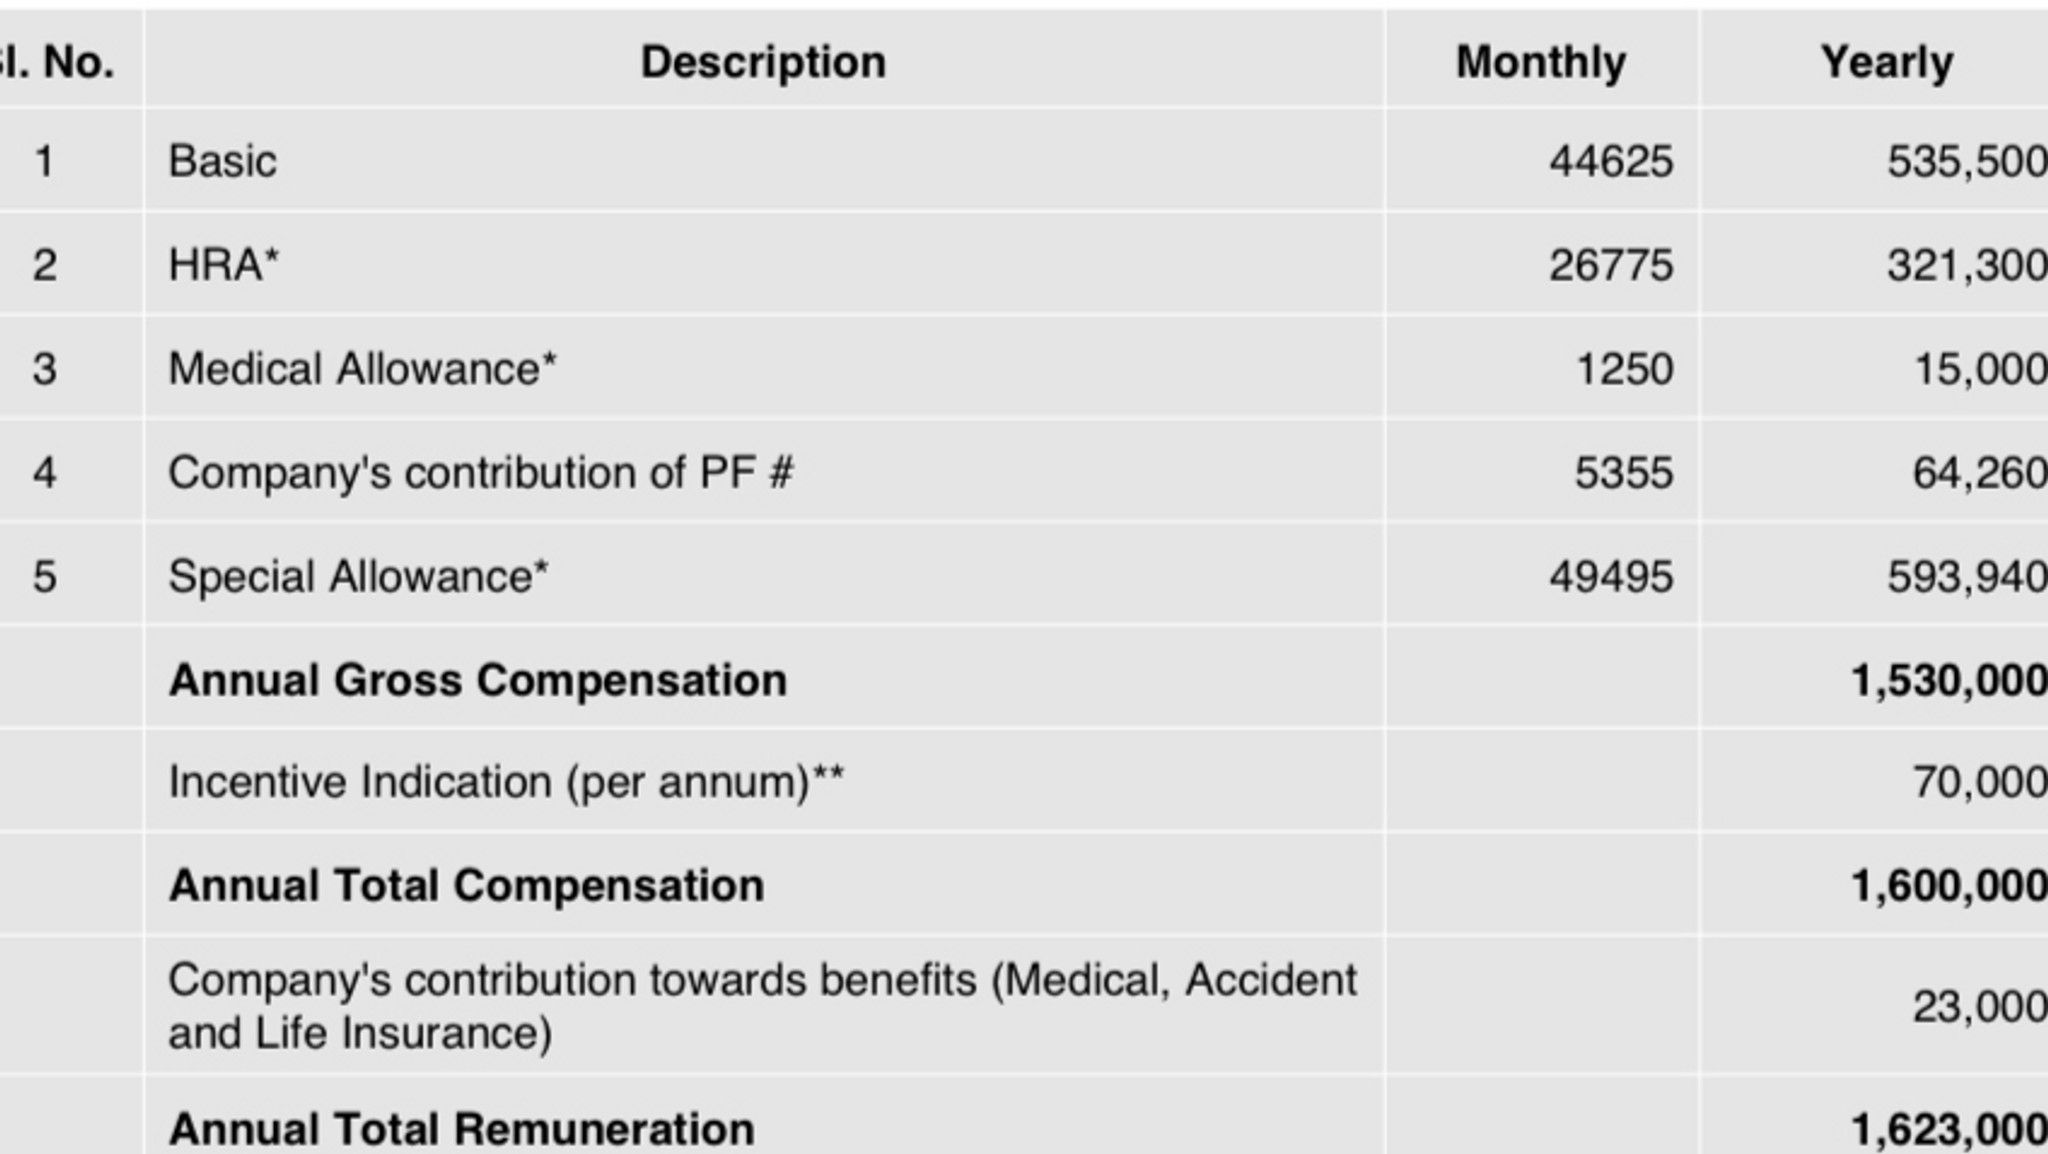Click Company's contribution towards benefits cell

point(762,1006)
